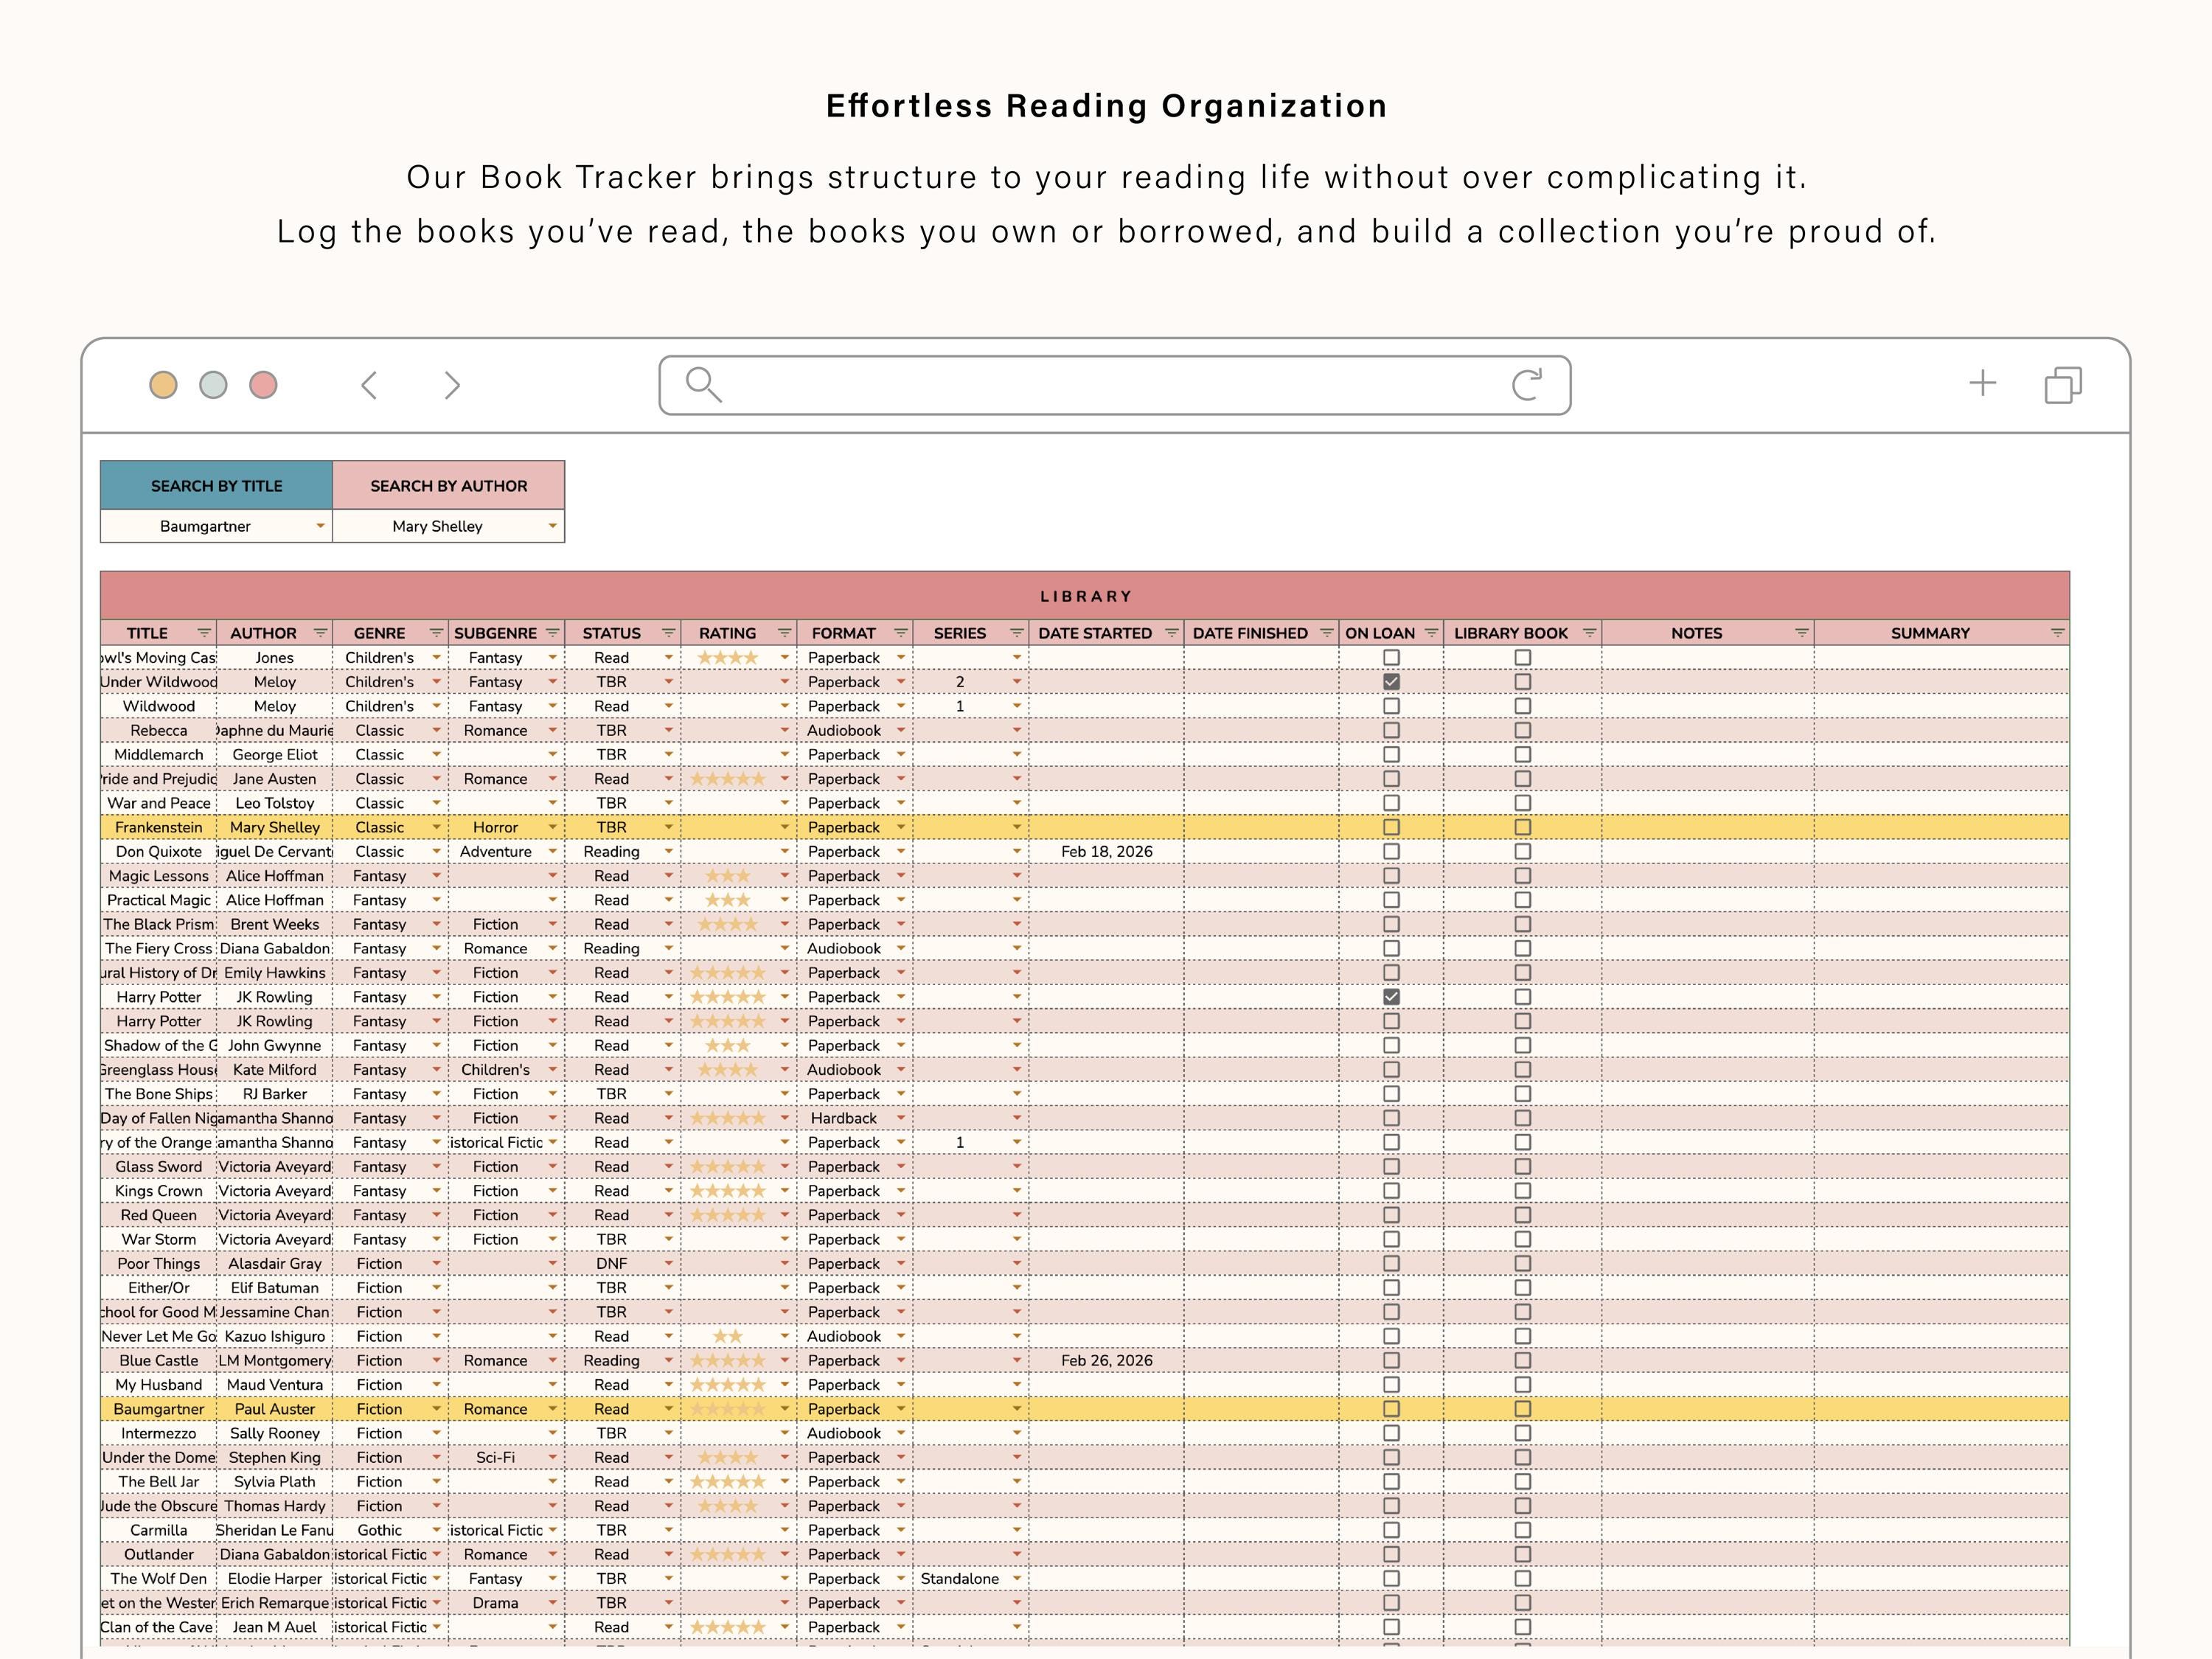Open the GENRE column filter icon

(x=436, y=633)
